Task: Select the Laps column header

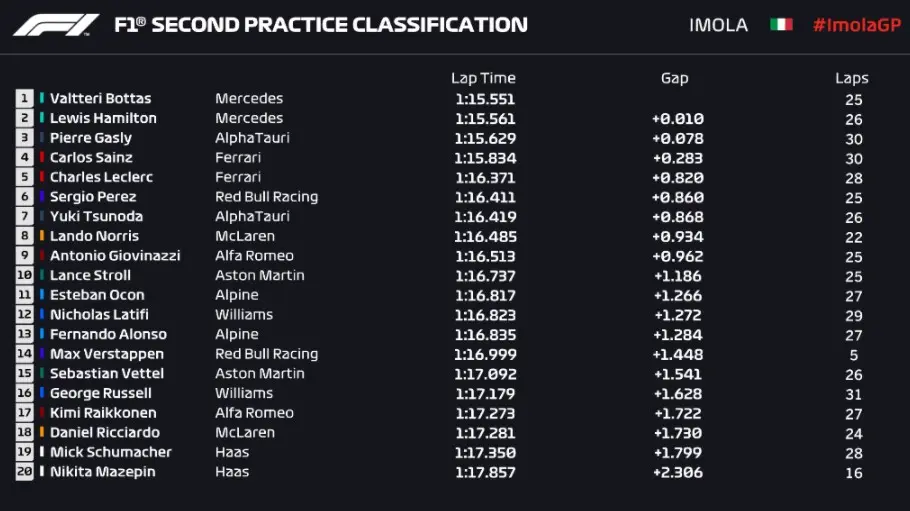Action: [852, 78]
